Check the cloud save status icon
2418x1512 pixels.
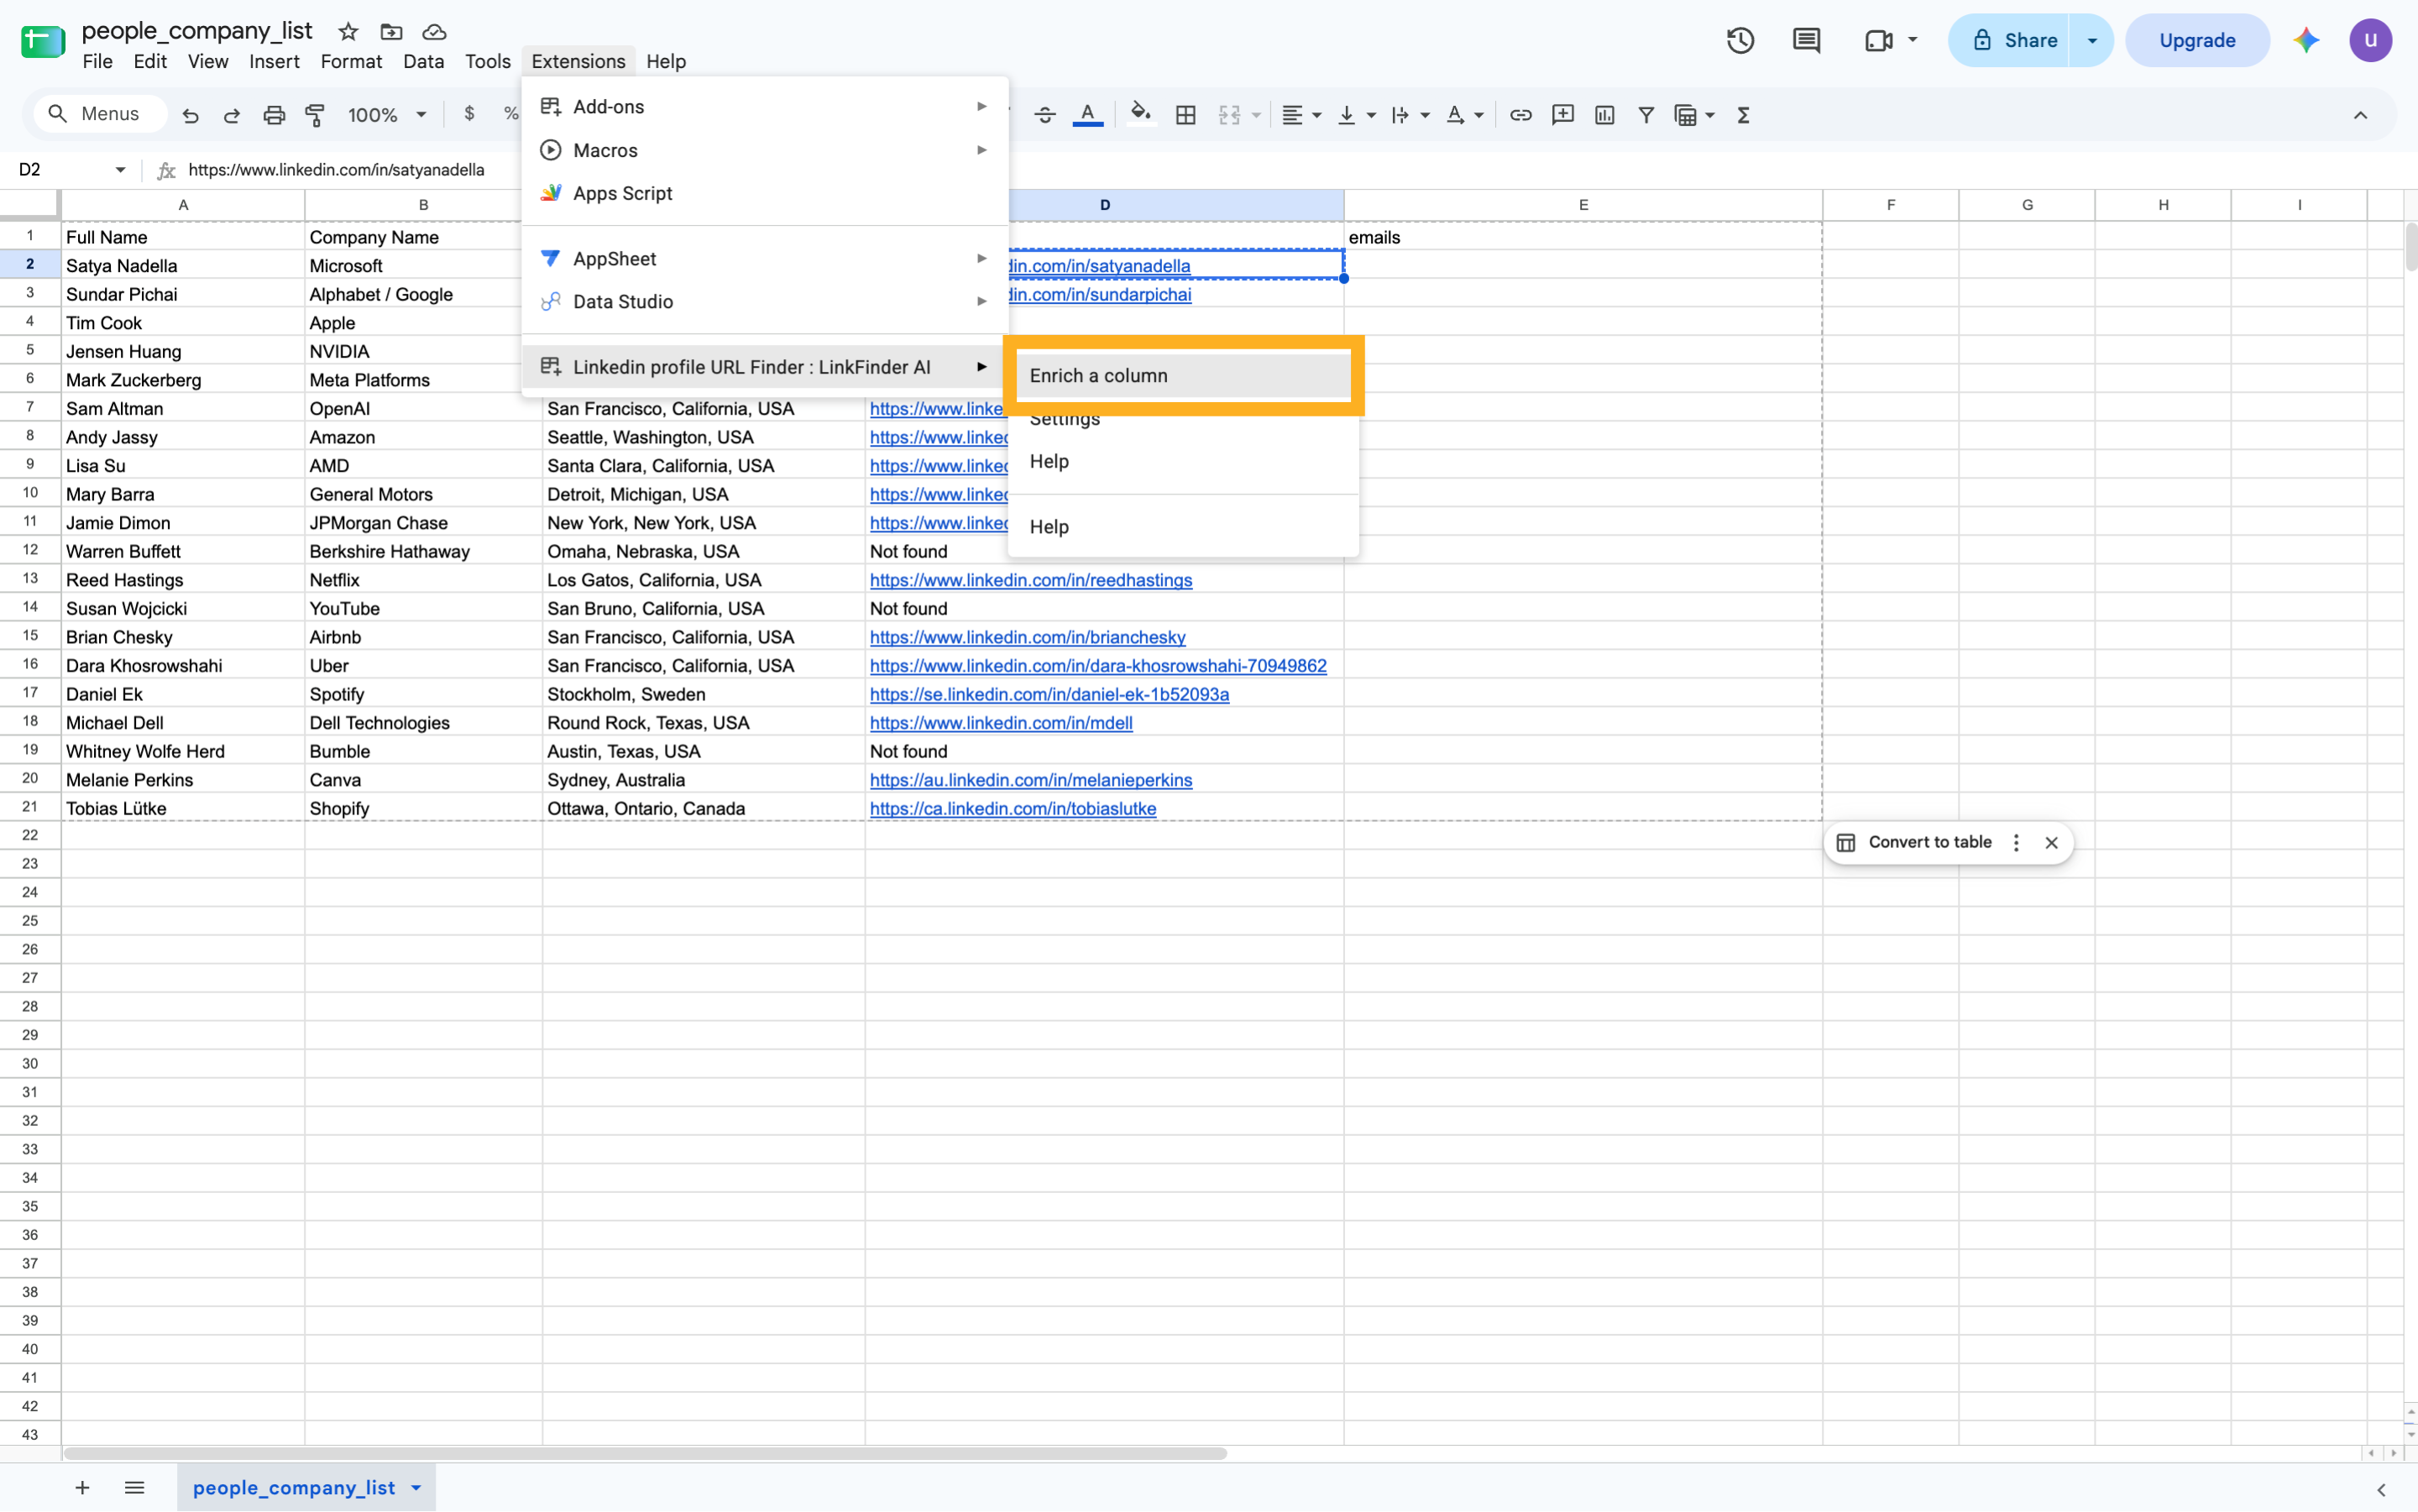point(434,32)
